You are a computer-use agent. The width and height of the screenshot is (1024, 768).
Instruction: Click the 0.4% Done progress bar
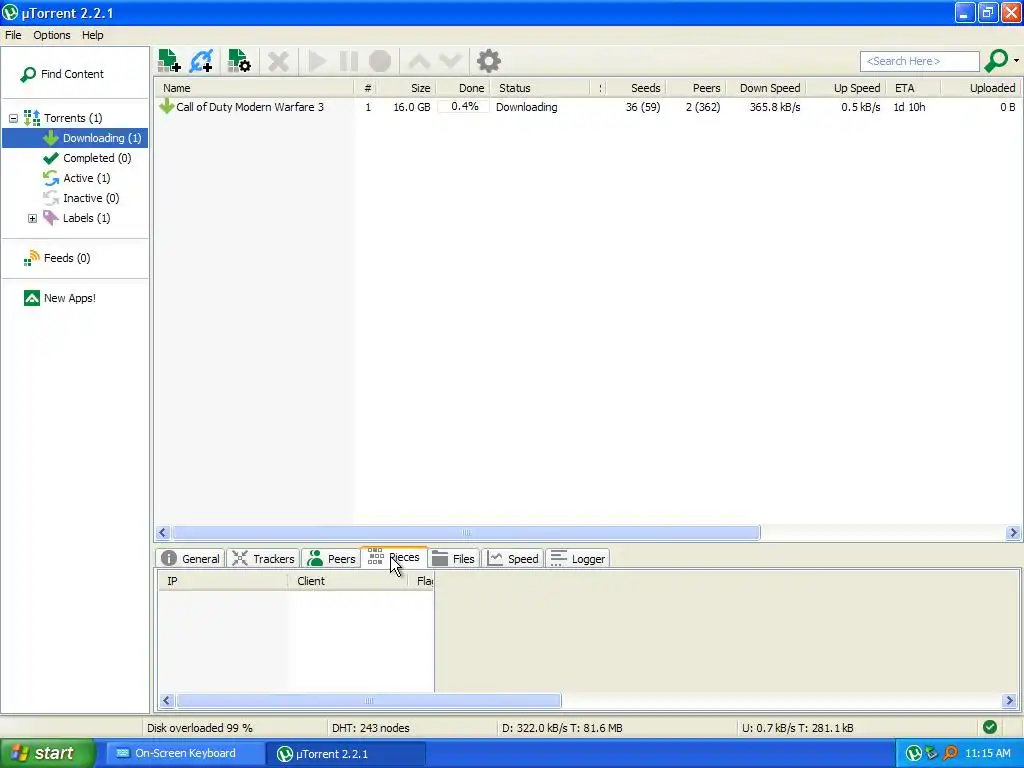[464, 106]
